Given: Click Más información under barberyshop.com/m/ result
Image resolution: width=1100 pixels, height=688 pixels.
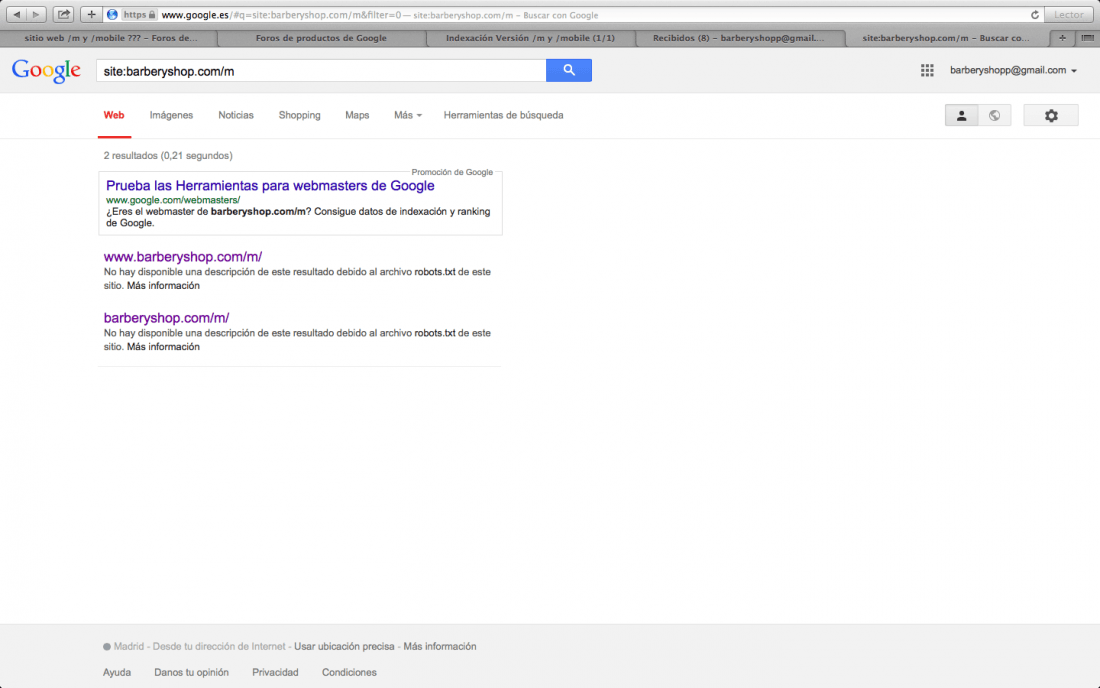Looking at the screenshot, I should tap(163, 346).
